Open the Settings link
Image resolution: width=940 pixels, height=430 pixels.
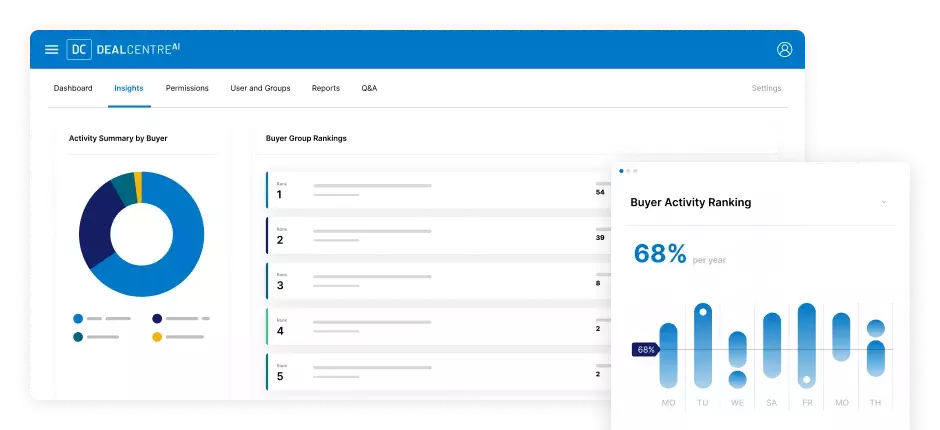click(x=766, y=88)
